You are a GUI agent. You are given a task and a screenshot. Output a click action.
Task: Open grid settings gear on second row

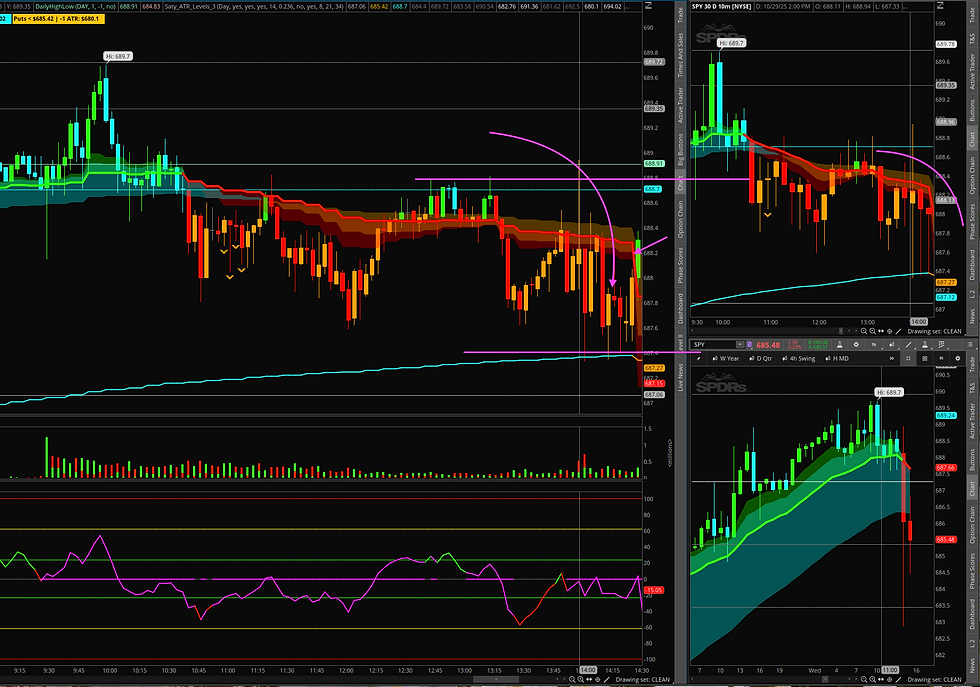[x=958, y=359]
